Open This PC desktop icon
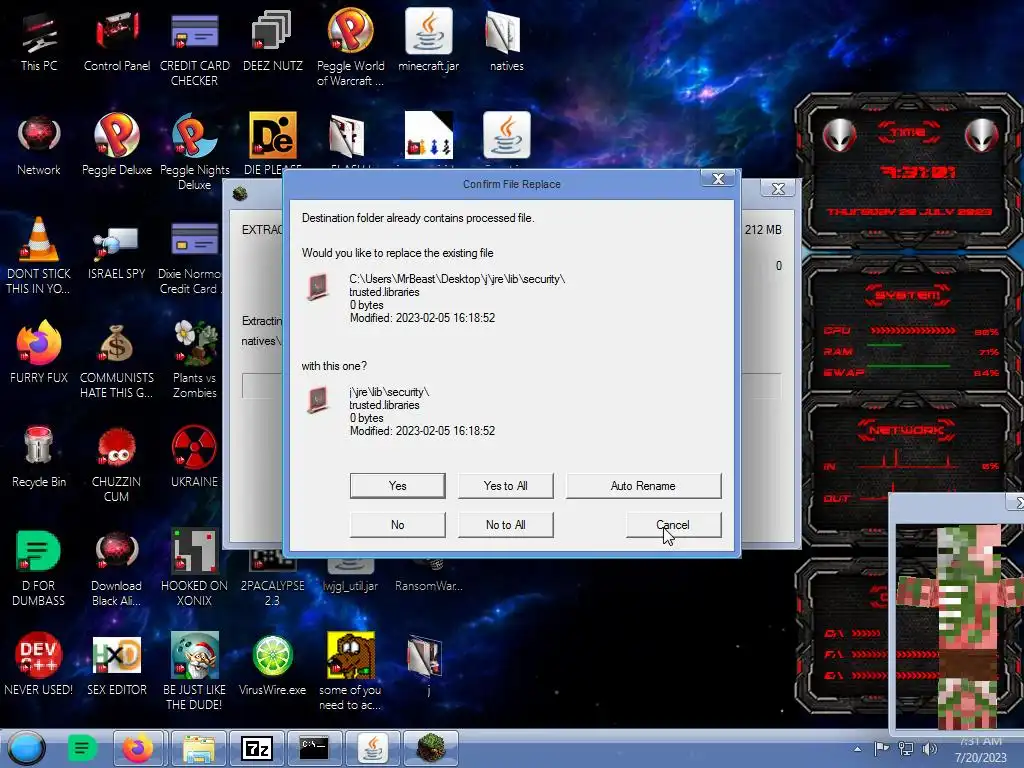1024x768 pixels. [39, 41]
